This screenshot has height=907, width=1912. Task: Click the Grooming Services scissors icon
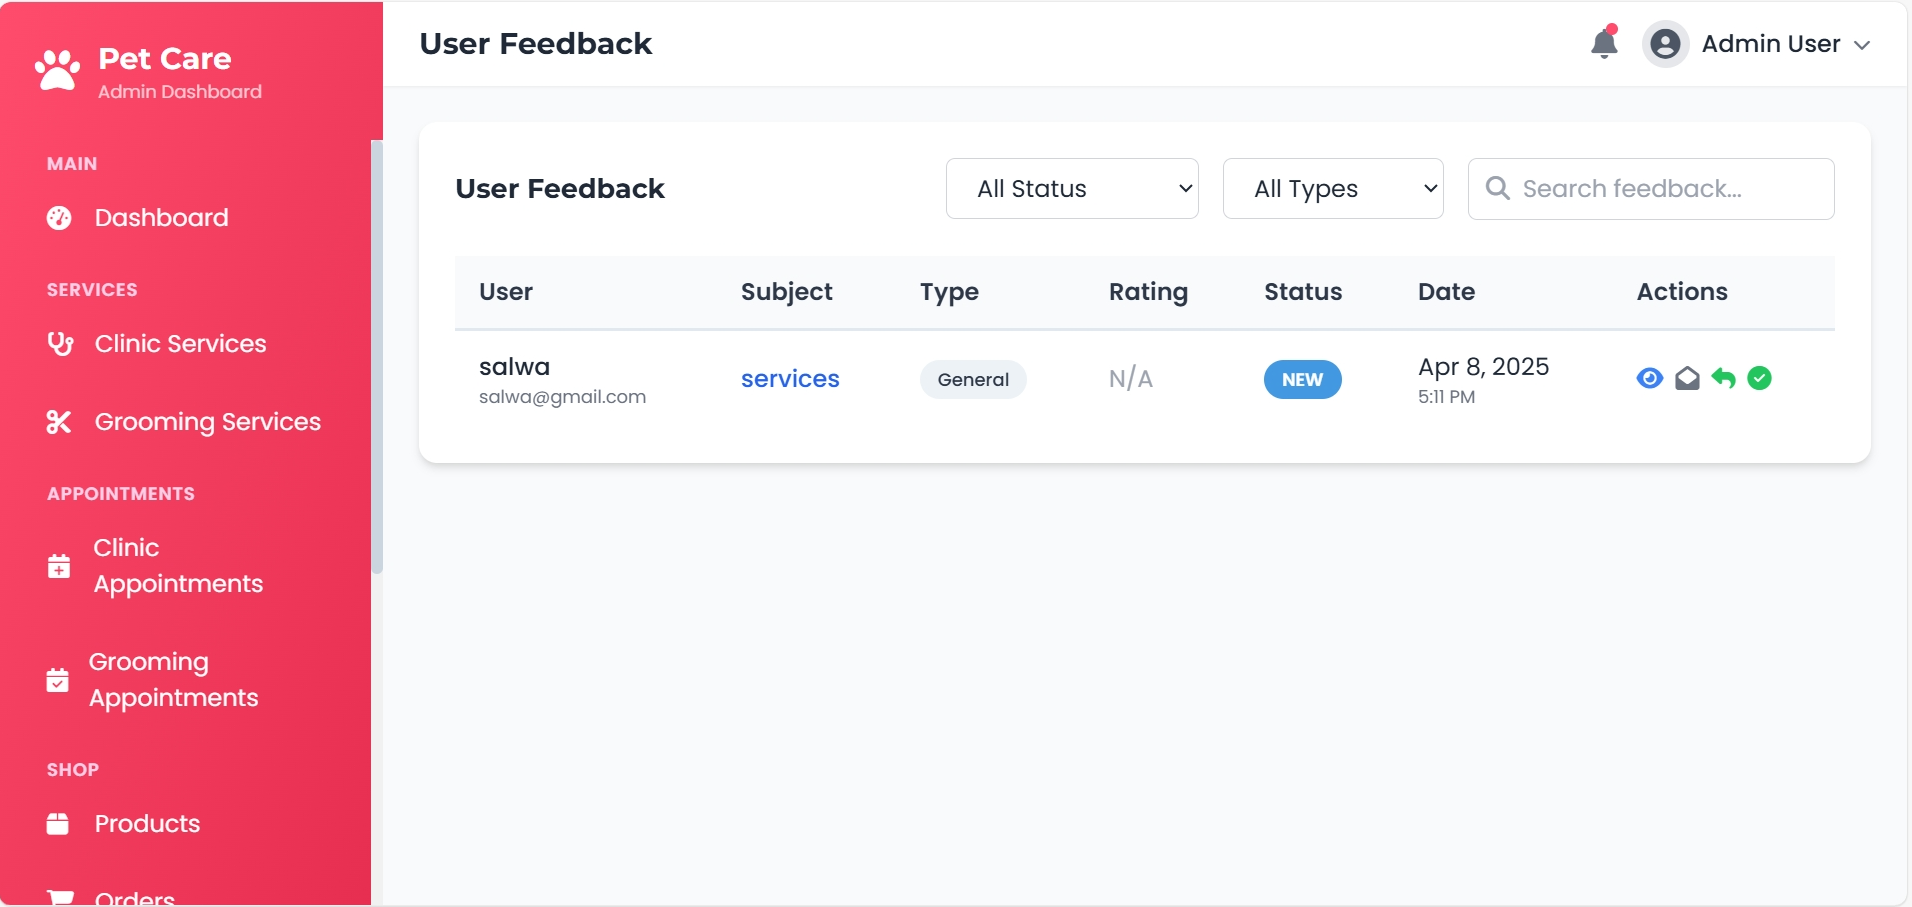[59, 422]
